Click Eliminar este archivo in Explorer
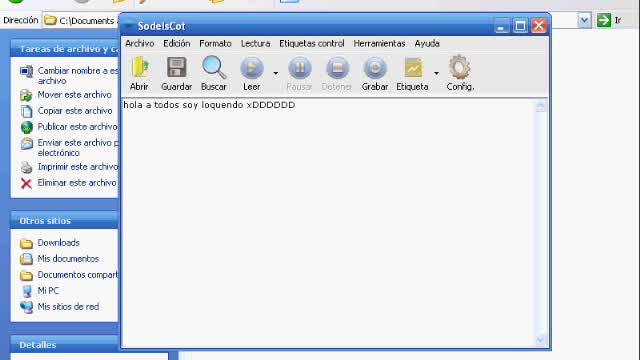Image resolution: width=640 pixels, height=360 pixels. pyautogui.click(x=77, y=182)
